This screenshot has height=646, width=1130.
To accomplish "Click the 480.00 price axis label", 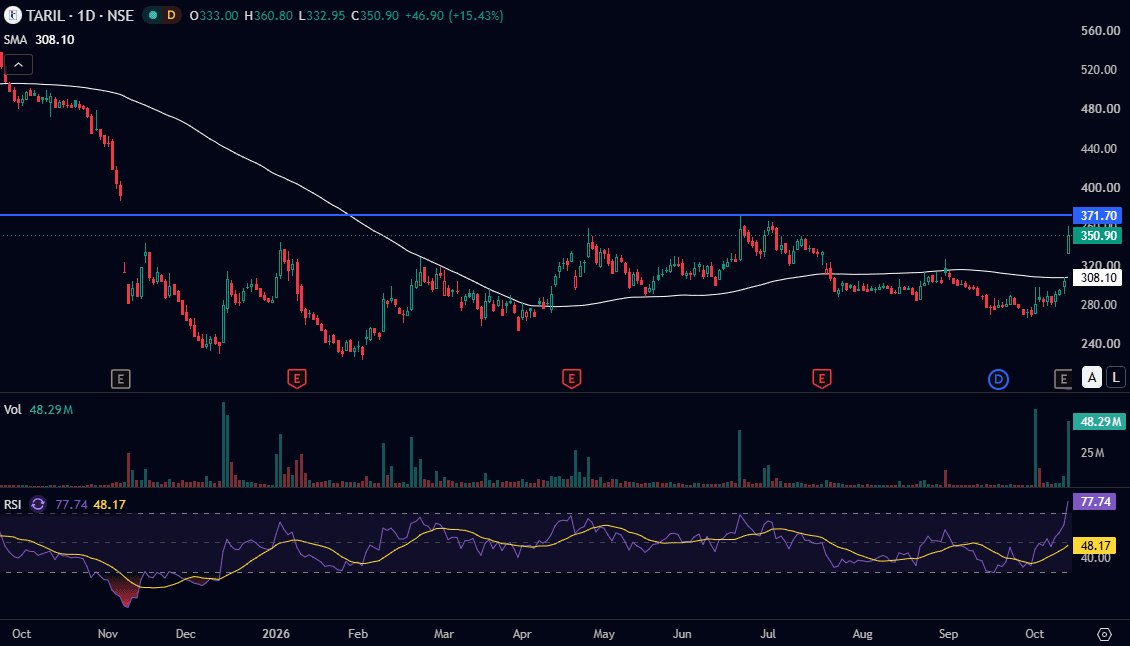I will [x=1100, y=109].
